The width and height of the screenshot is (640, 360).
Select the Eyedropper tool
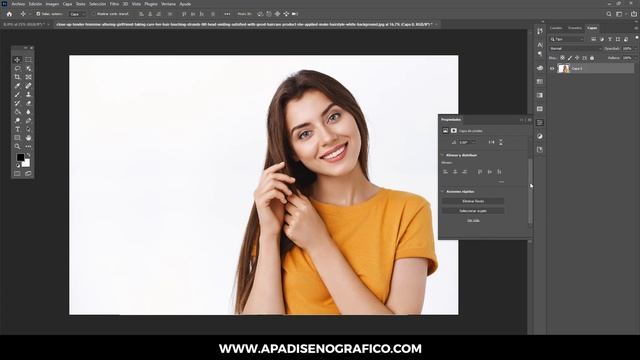pyautogui.click(x=17, y=86)
